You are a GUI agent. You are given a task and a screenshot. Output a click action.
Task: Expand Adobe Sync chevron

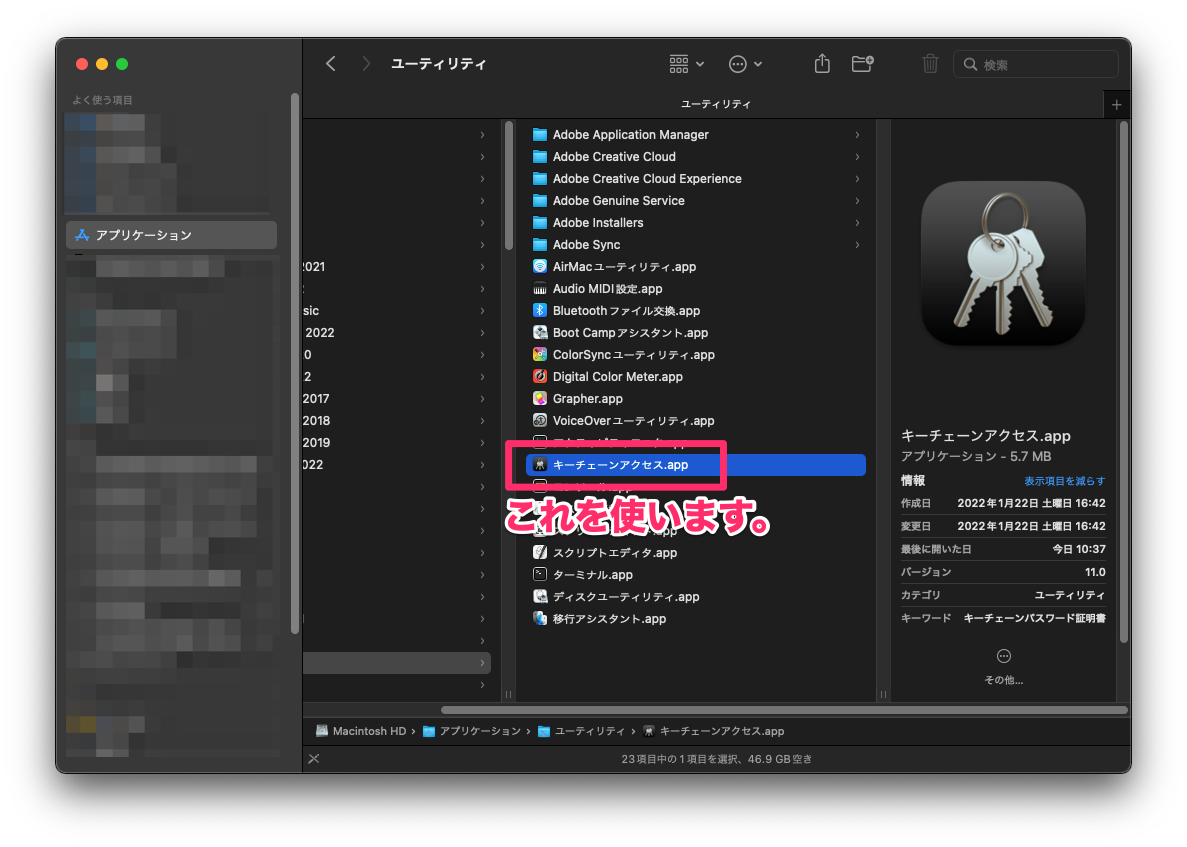[857, 244]
